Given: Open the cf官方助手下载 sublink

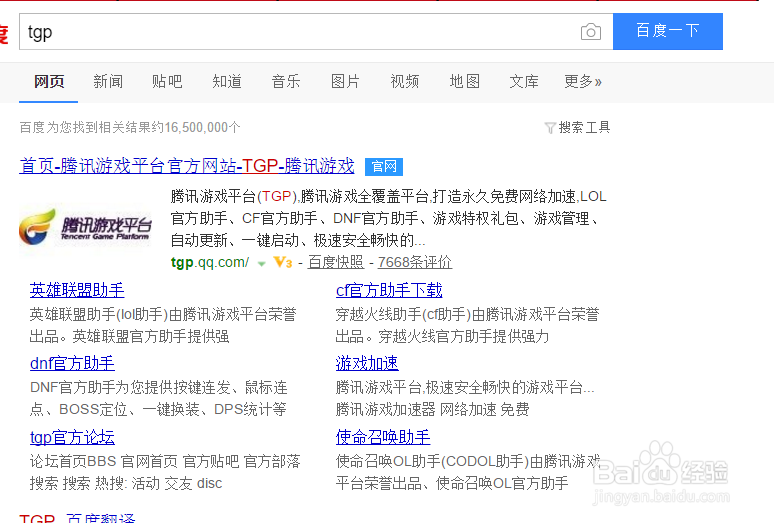Looking at the screenshot, I should (x=389, y=290).
